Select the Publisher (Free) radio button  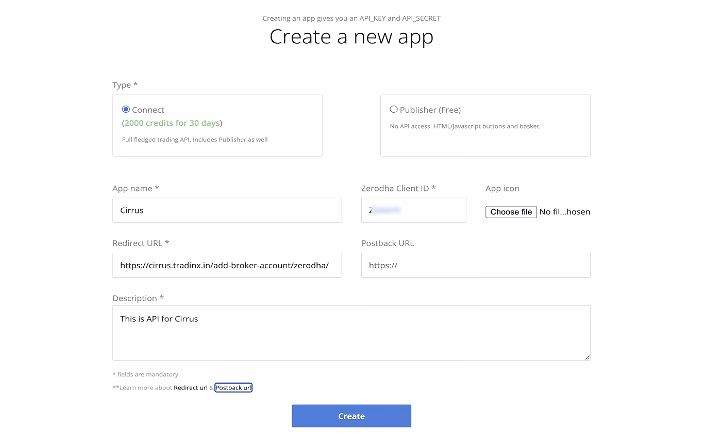click(394, 109)
